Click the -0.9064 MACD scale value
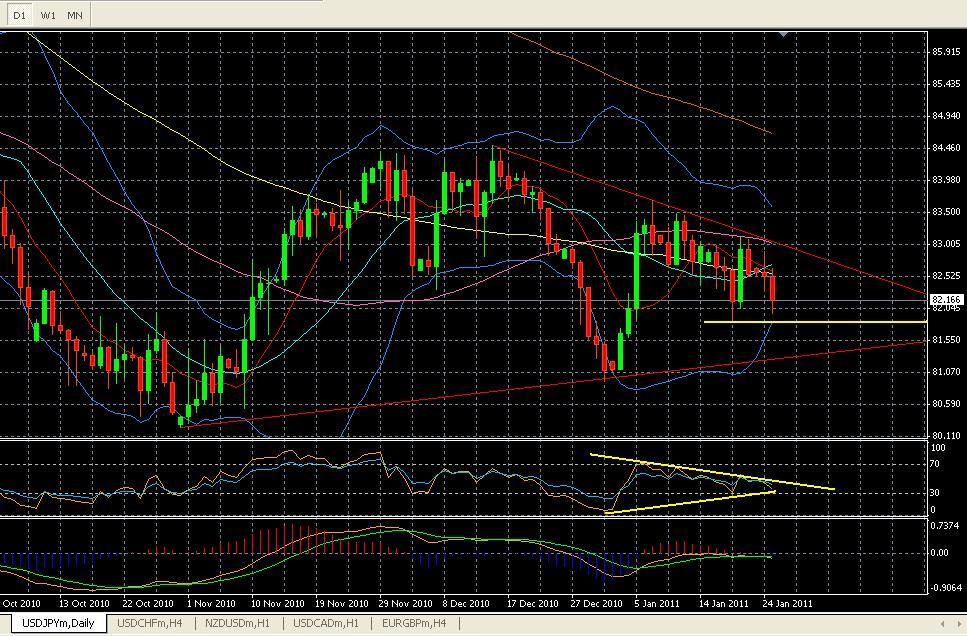The width and height of the screenshot is (967, 636). pos(944,587)
